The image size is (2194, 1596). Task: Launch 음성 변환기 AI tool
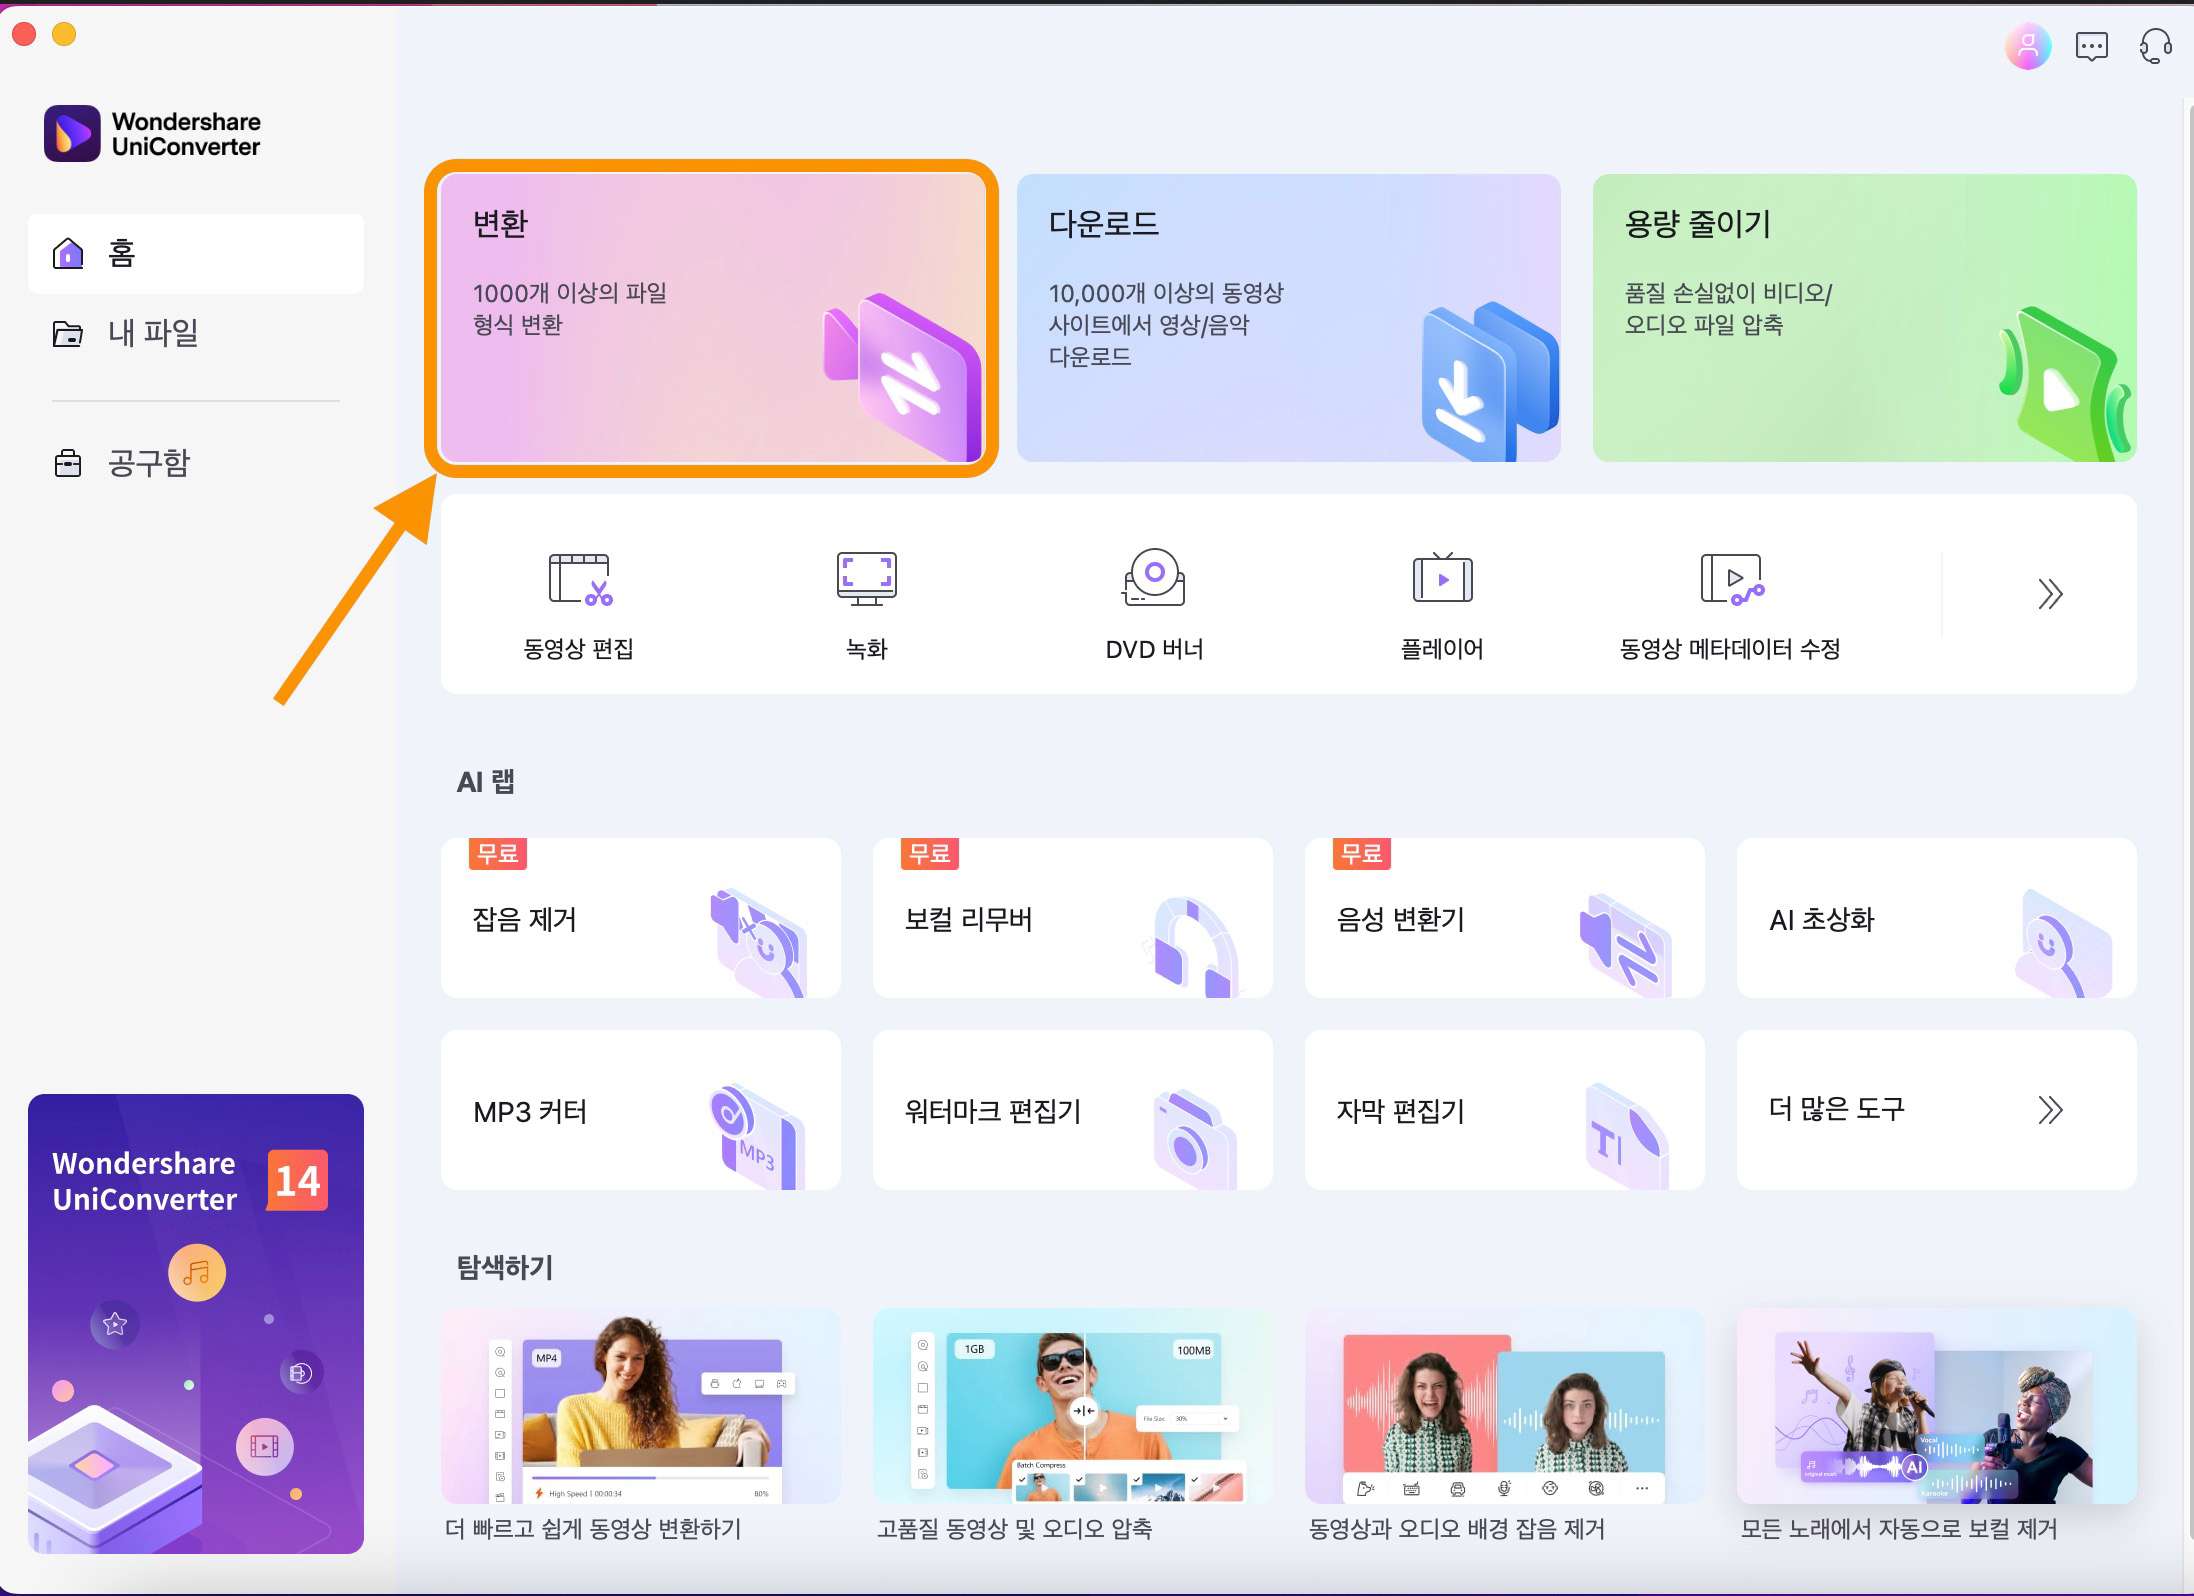click(1504, 918)
